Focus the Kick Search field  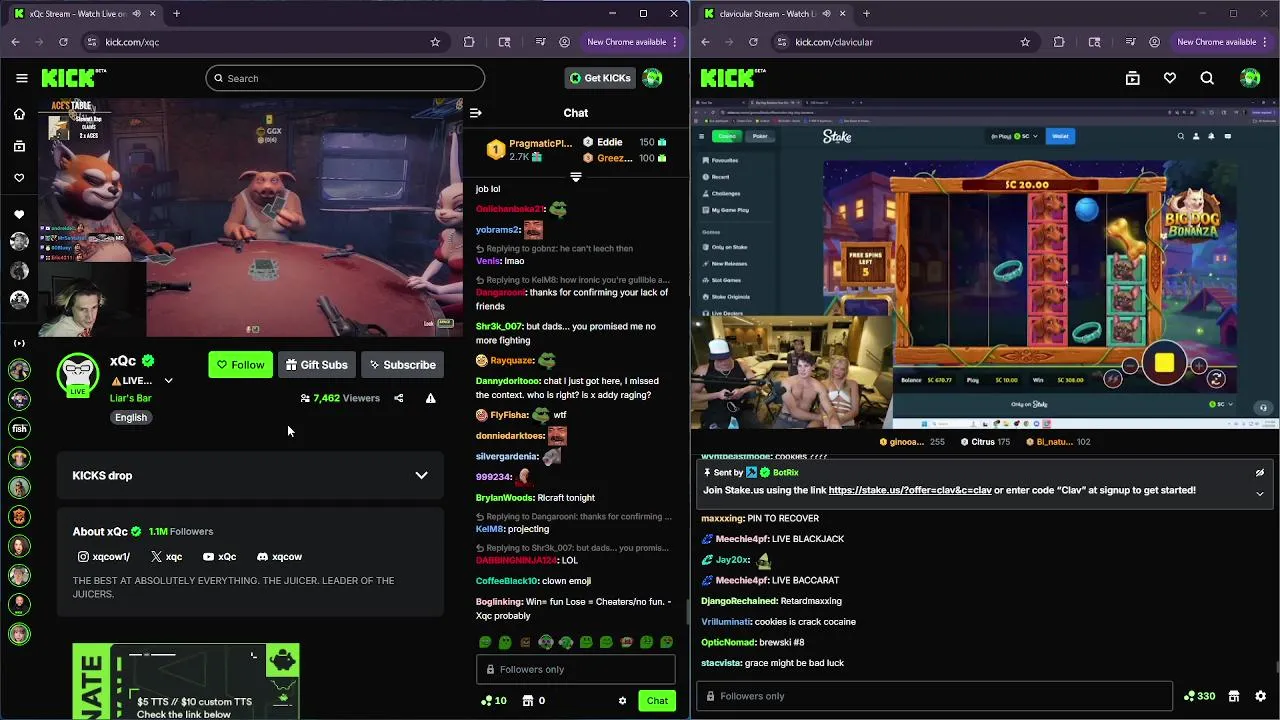point(345,78)
